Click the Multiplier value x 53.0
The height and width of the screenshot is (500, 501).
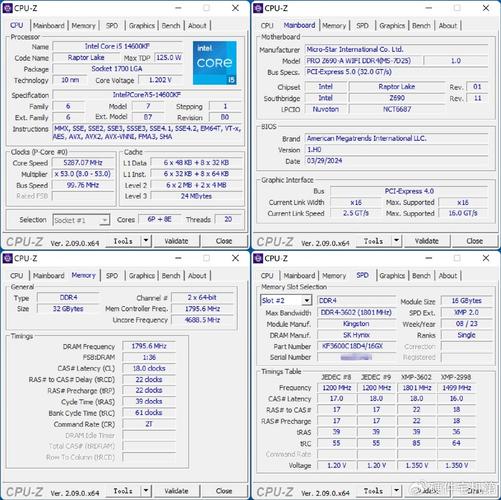83,174
